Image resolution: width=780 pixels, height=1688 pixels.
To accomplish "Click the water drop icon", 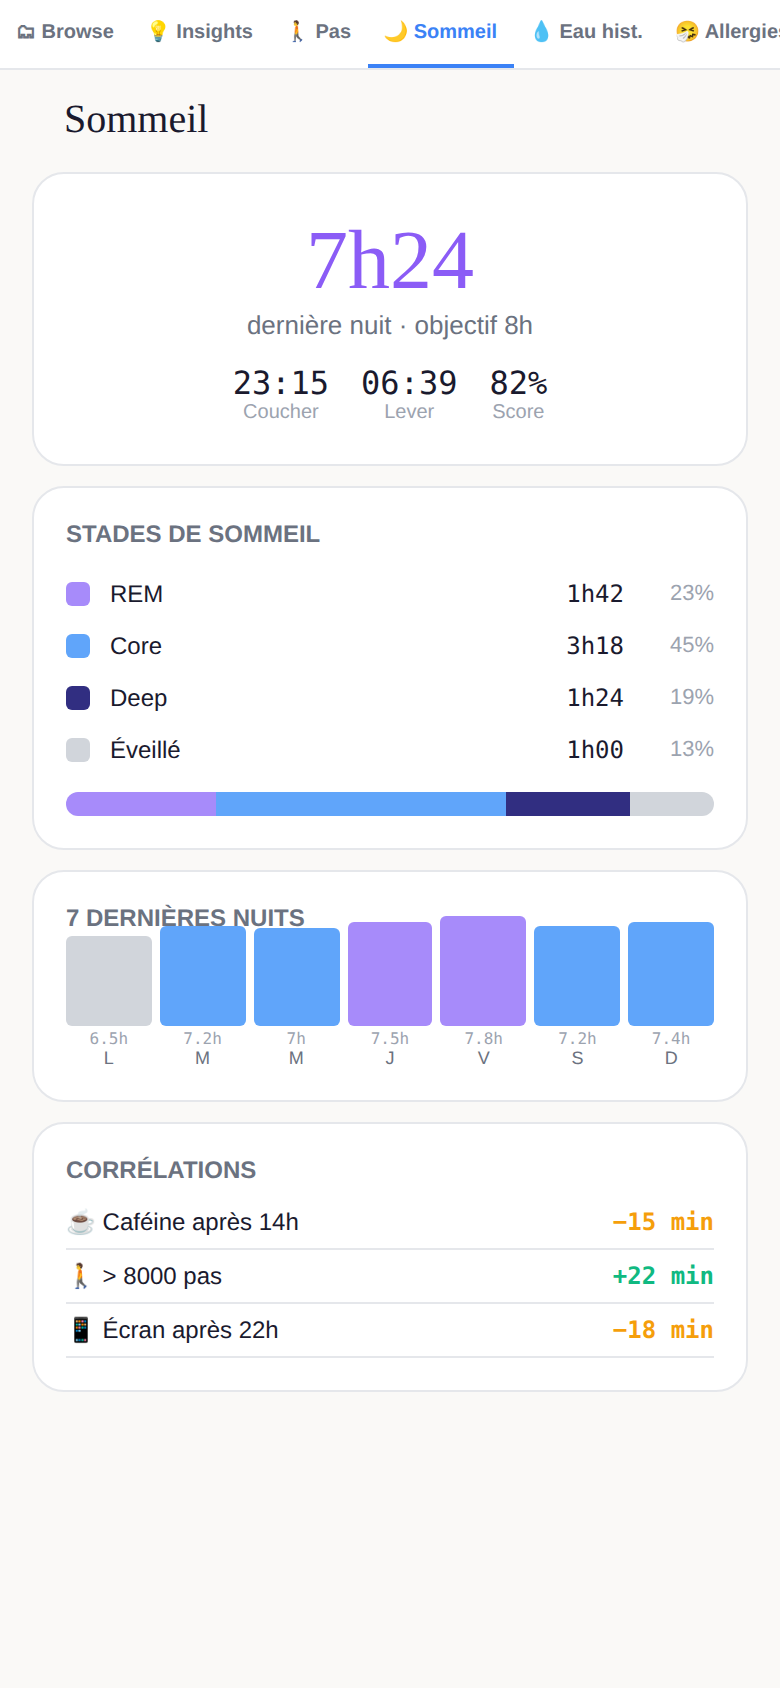I will pyautogui.click(x=541, y=32).
